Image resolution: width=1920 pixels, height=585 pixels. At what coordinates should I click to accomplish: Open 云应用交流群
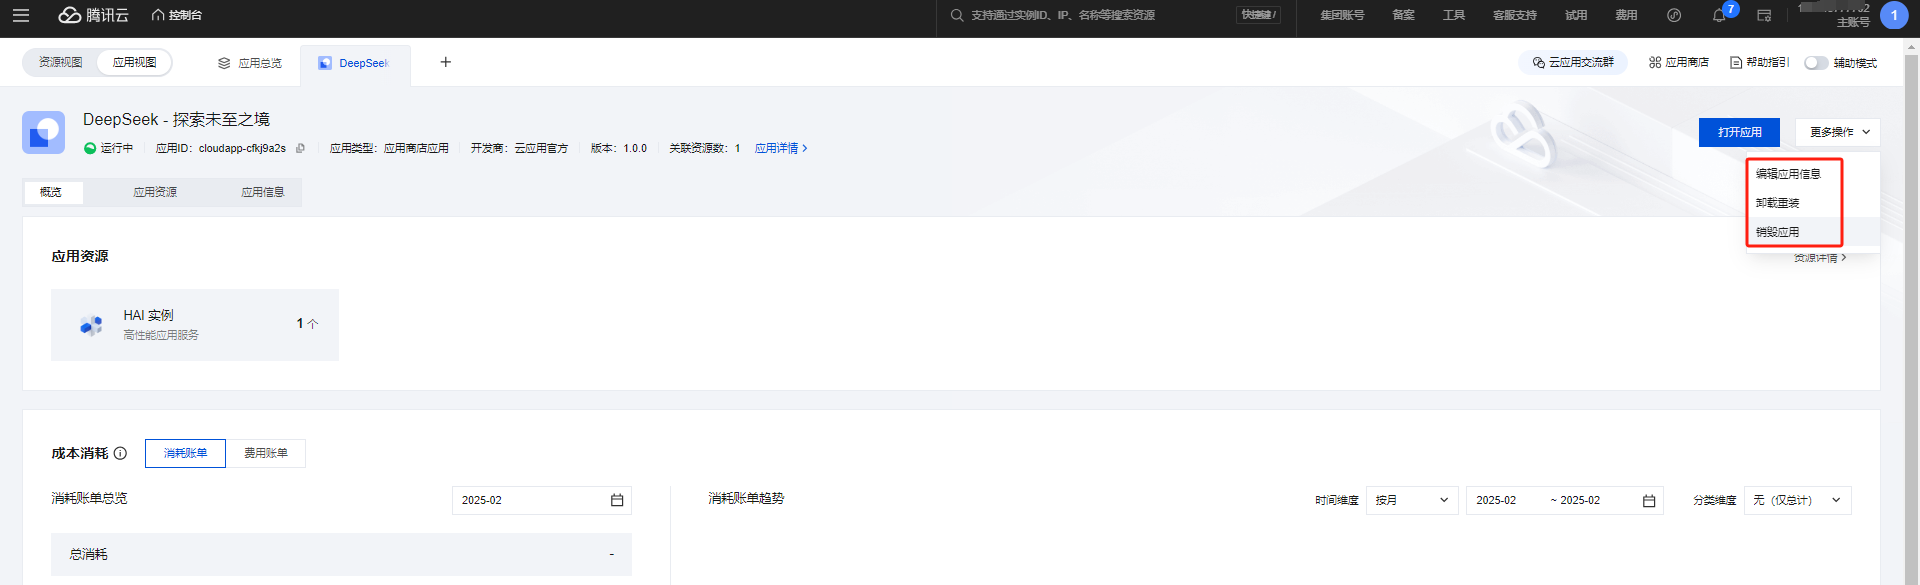click(1573, 62)
